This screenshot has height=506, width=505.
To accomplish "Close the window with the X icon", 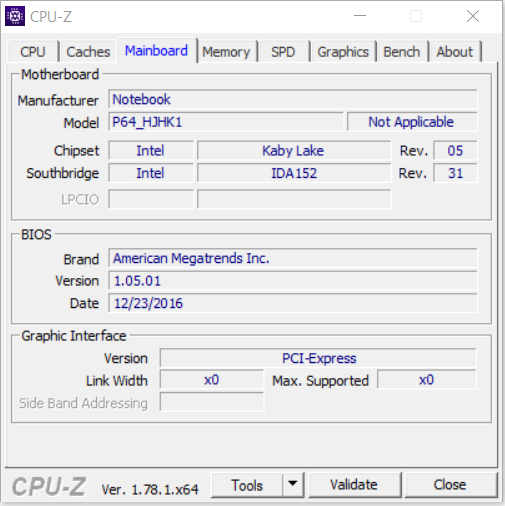I will click(x=473, y=16).
